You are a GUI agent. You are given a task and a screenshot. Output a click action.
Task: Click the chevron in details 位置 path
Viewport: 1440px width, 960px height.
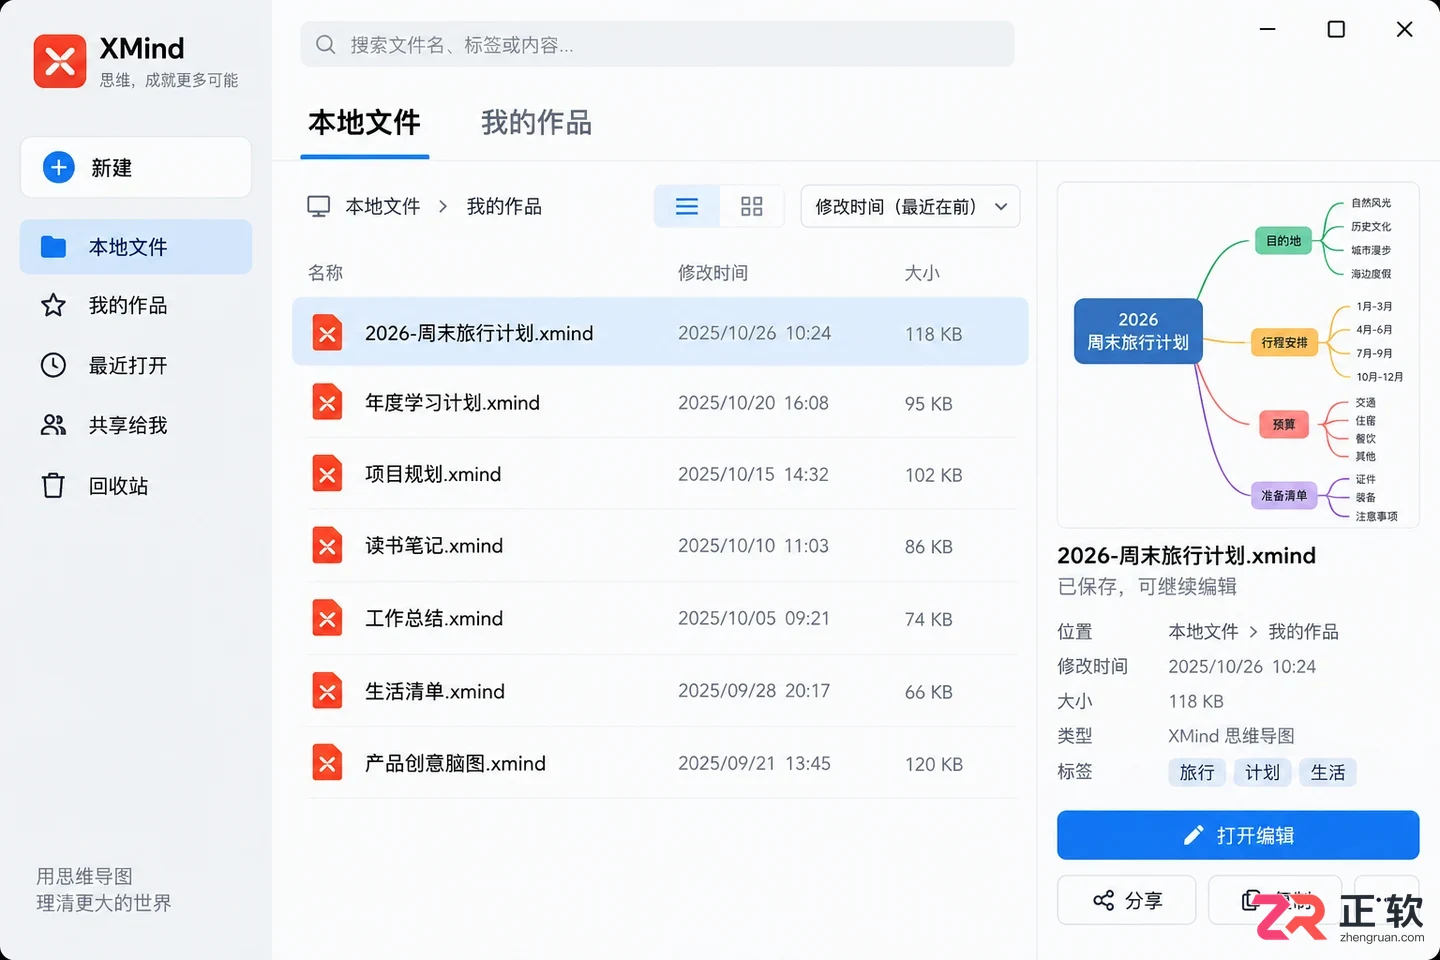[1253, 631]
